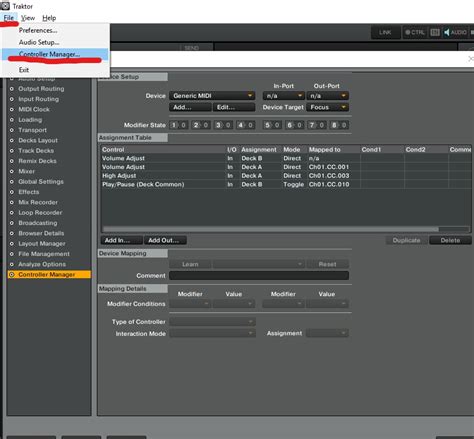Click the Traktor app icon in title bar
474x439 pixels.
5,6
